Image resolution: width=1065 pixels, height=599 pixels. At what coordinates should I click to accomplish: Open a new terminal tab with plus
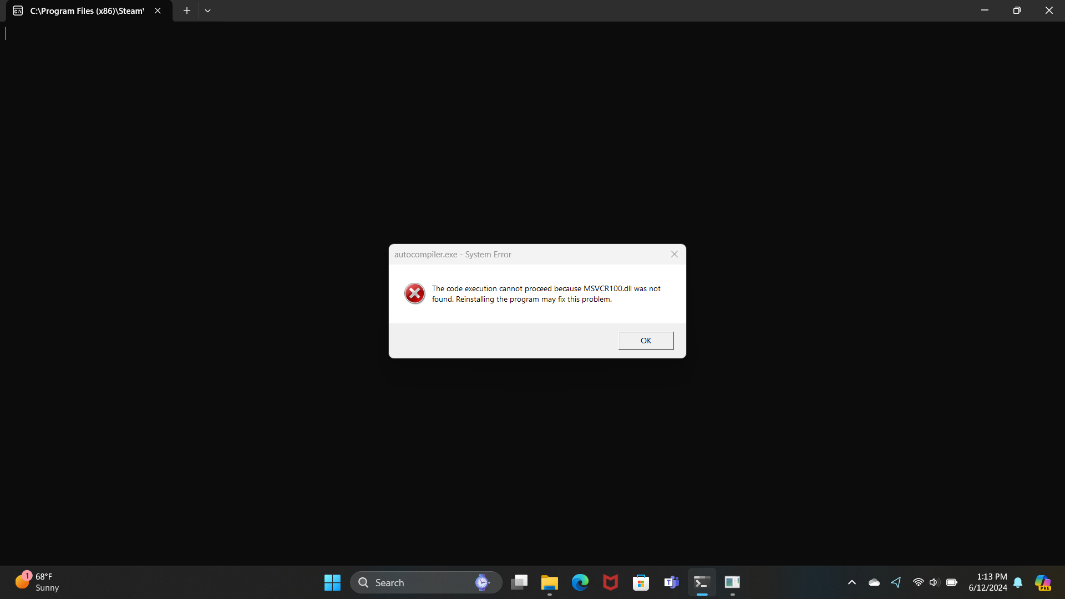[186, 10]
